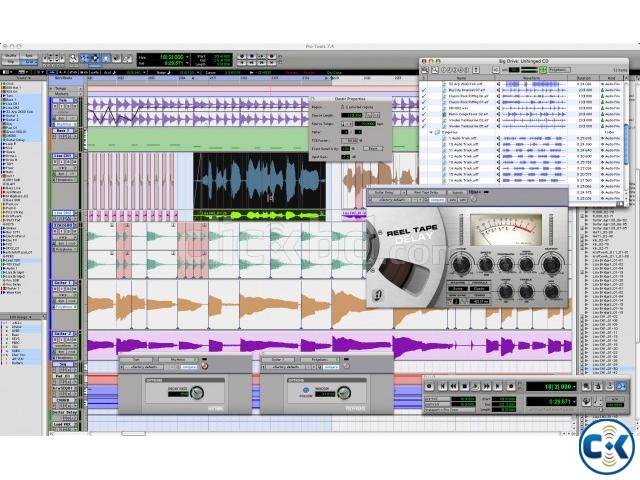Select the Zoomer tool in edit toolbar
This screenshot has height=480, width=640.
[74, 58]
